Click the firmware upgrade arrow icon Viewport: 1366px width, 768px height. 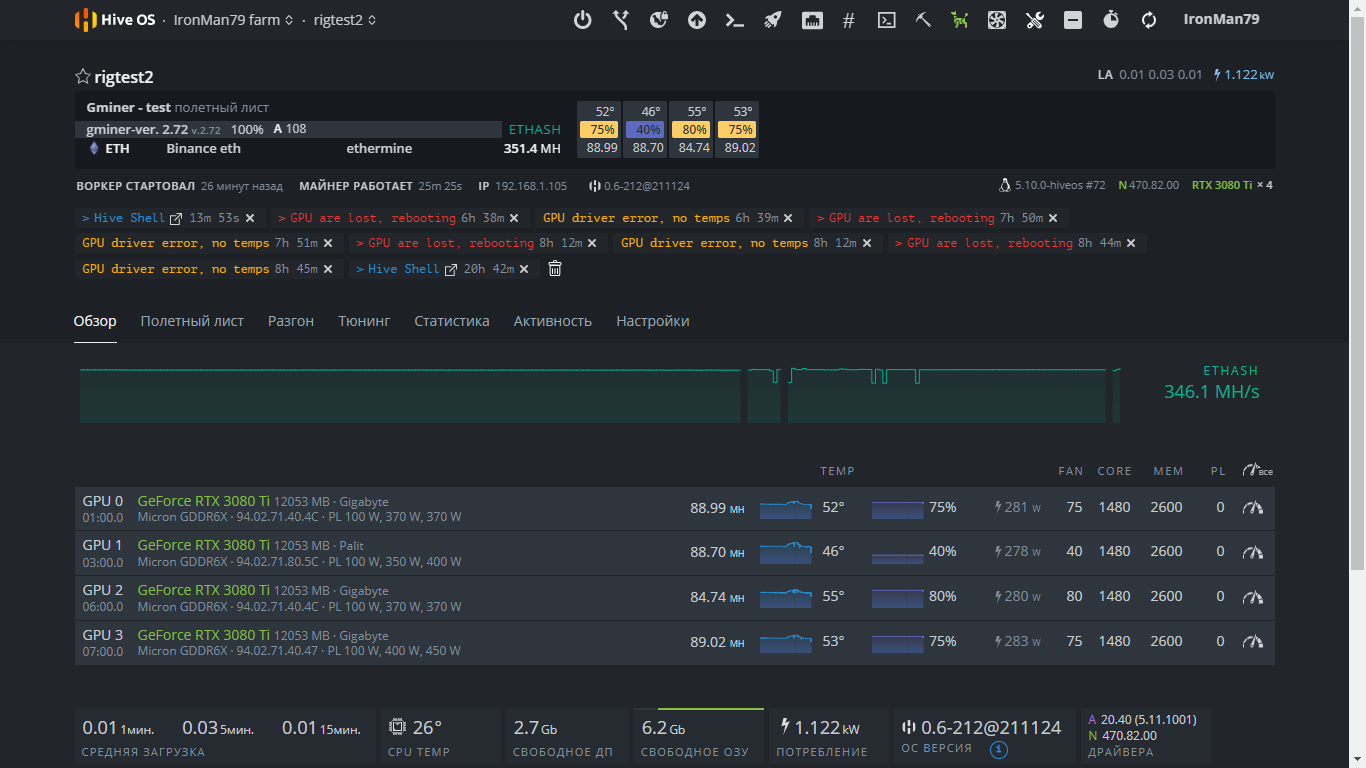tap(697, 20)
